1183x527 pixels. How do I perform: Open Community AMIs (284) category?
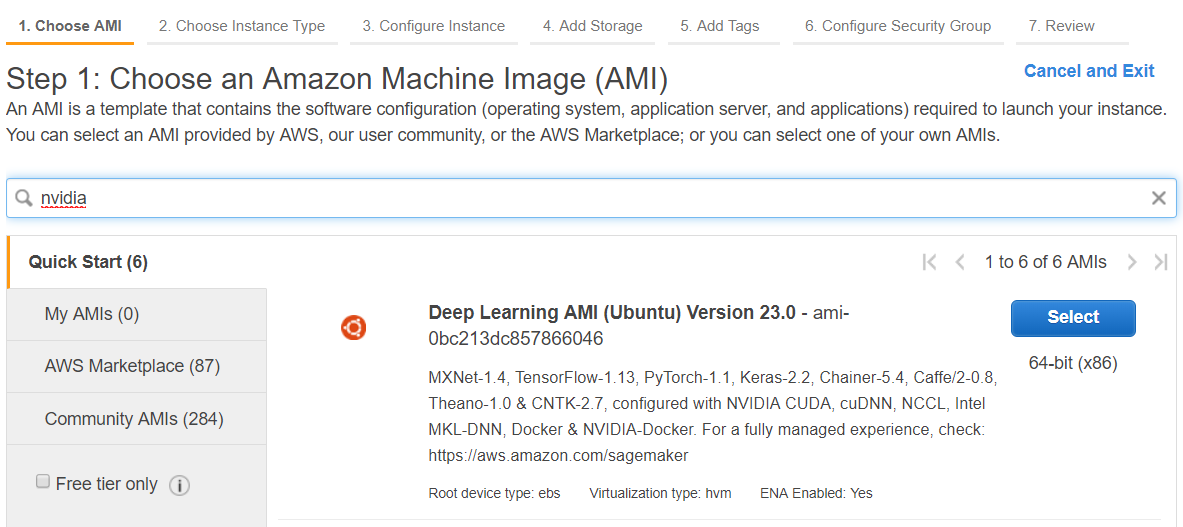[136, 418]
